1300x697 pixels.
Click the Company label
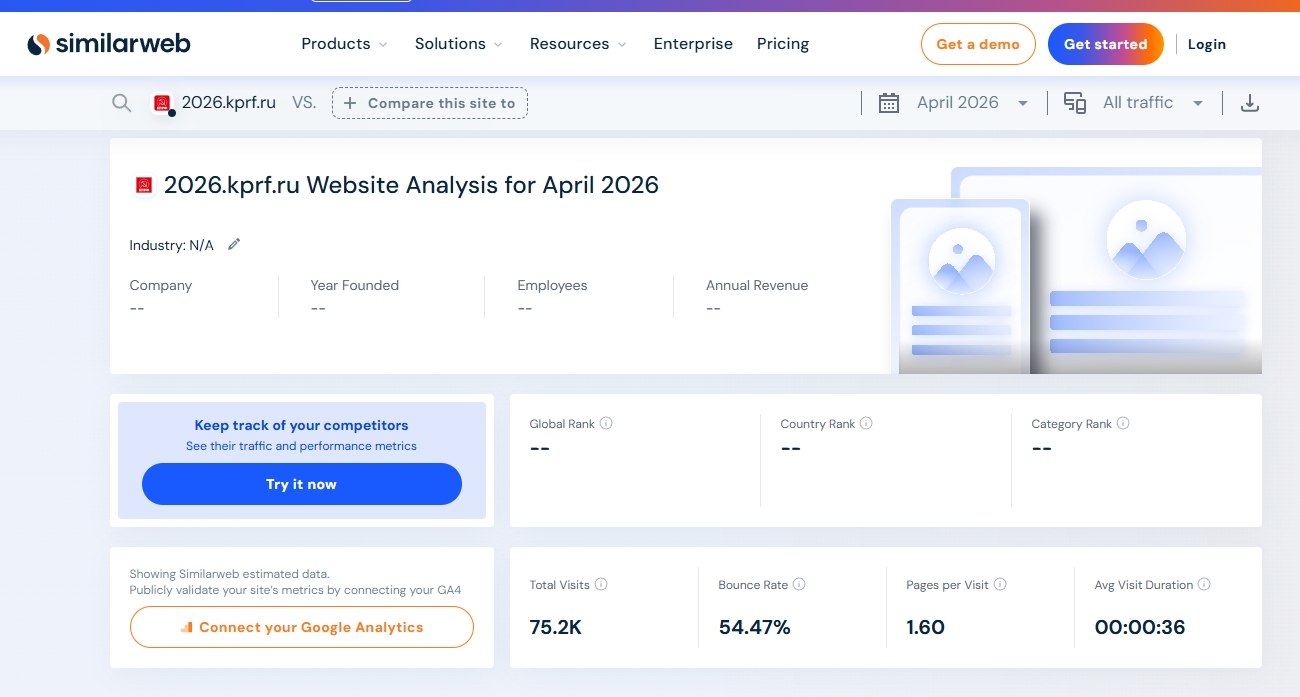point(161,285)
